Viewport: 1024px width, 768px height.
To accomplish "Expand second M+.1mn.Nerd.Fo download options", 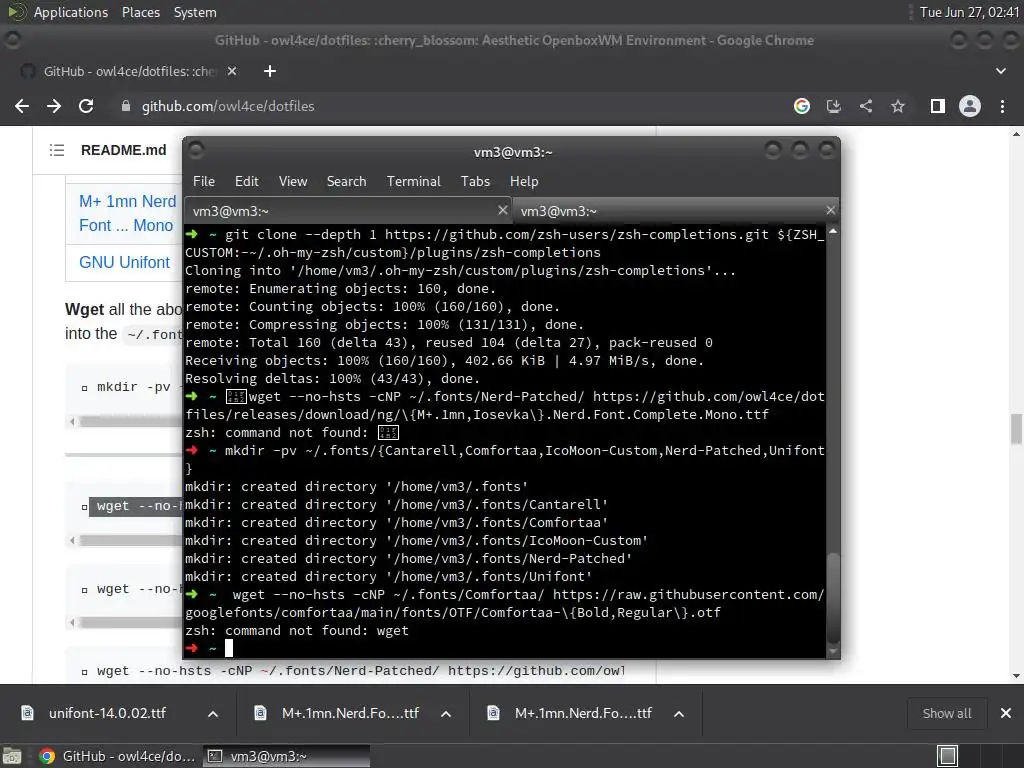I will [x=679, y=714].
